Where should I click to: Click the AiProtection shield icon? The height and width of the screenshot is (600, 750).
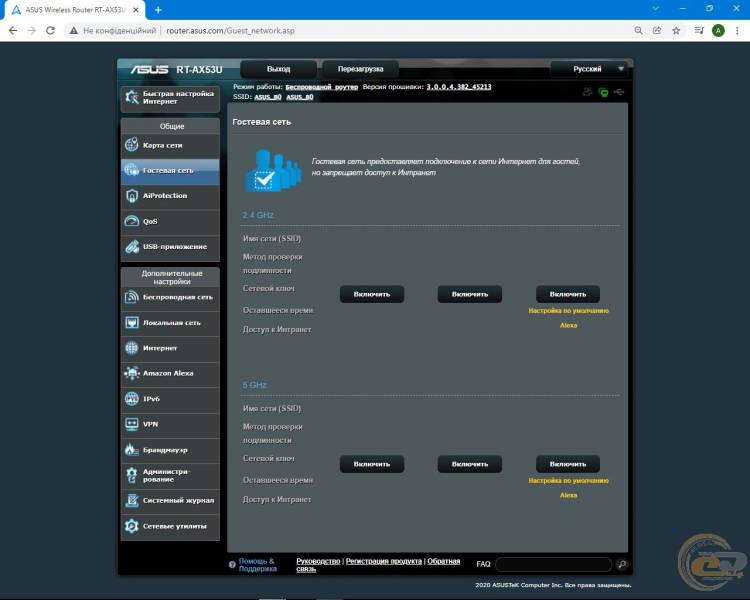tap(132, 195)
